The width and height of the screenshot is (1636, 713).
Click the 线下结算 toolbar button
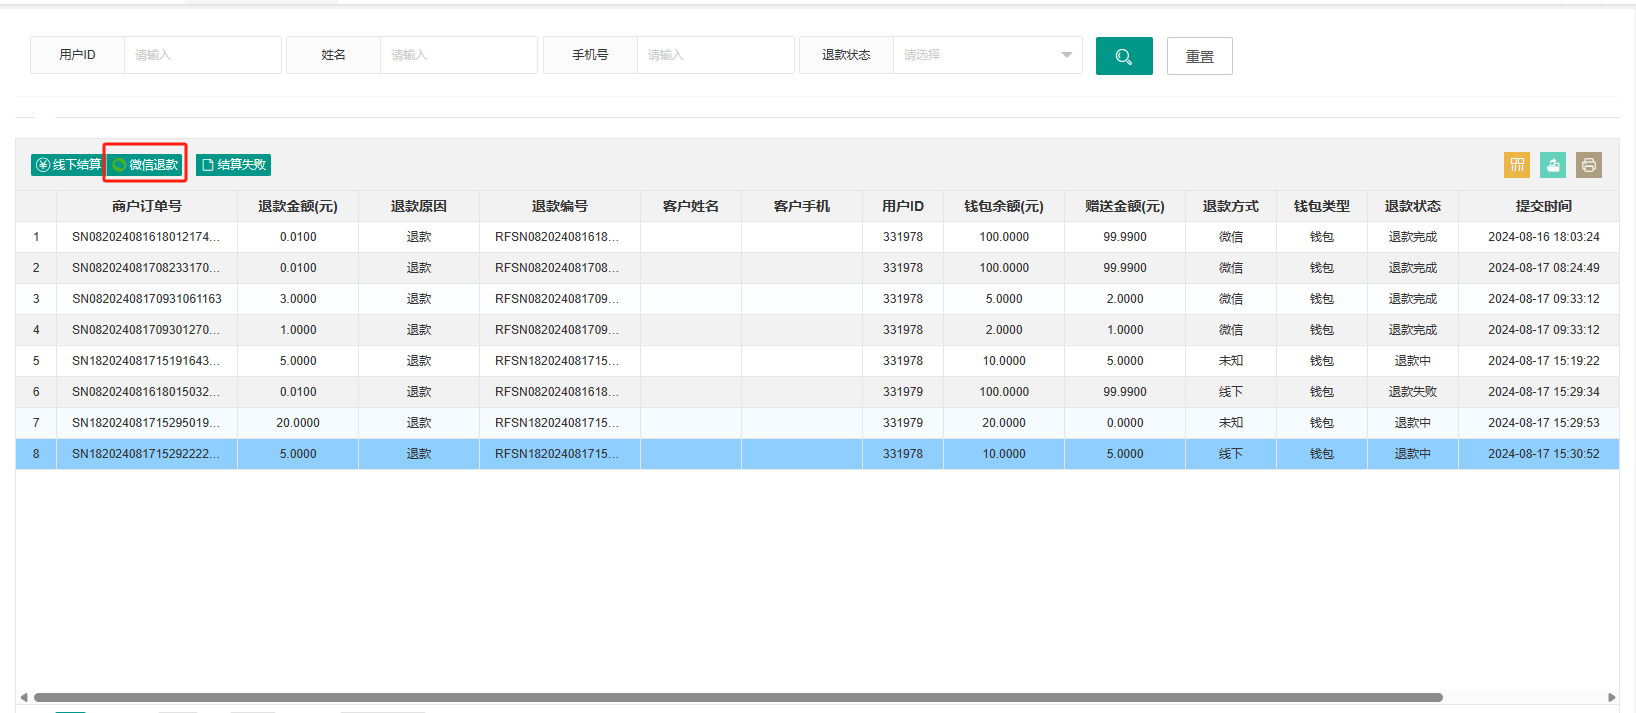68,165
